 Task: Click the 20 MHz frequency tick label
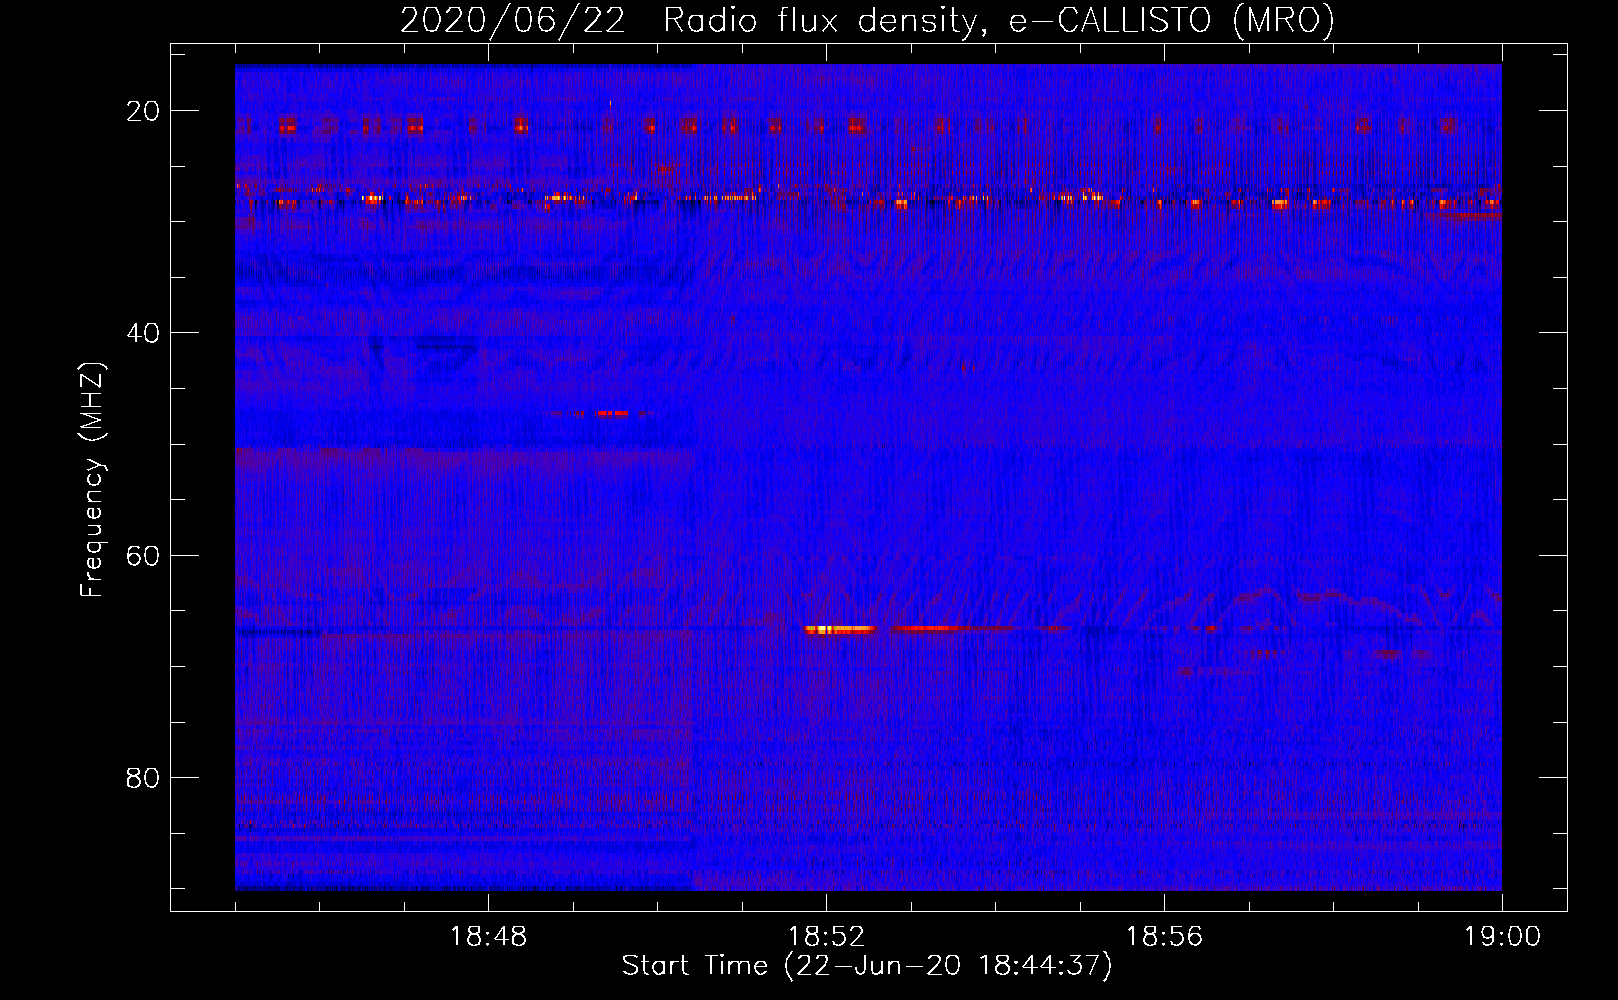coord(143,111)
